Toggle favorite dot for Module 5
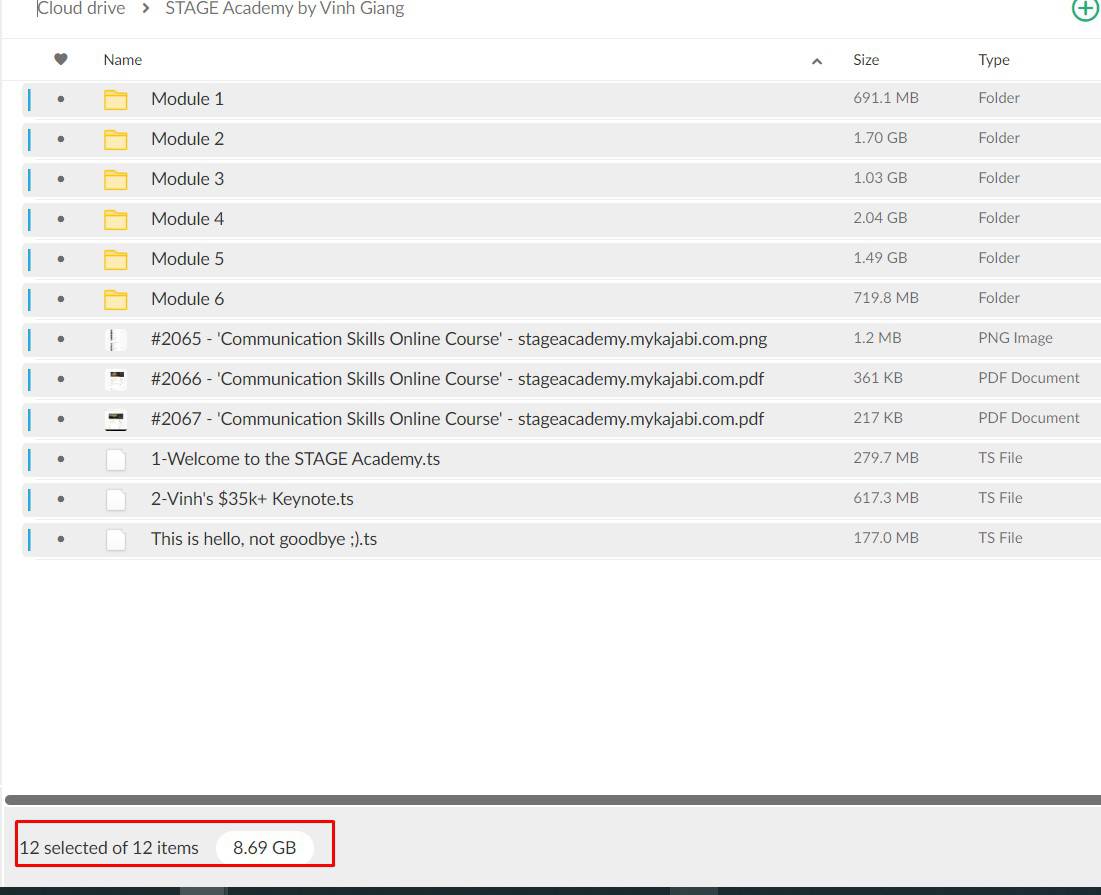Screen dimensions: 1101x895 tap(61, 259)
